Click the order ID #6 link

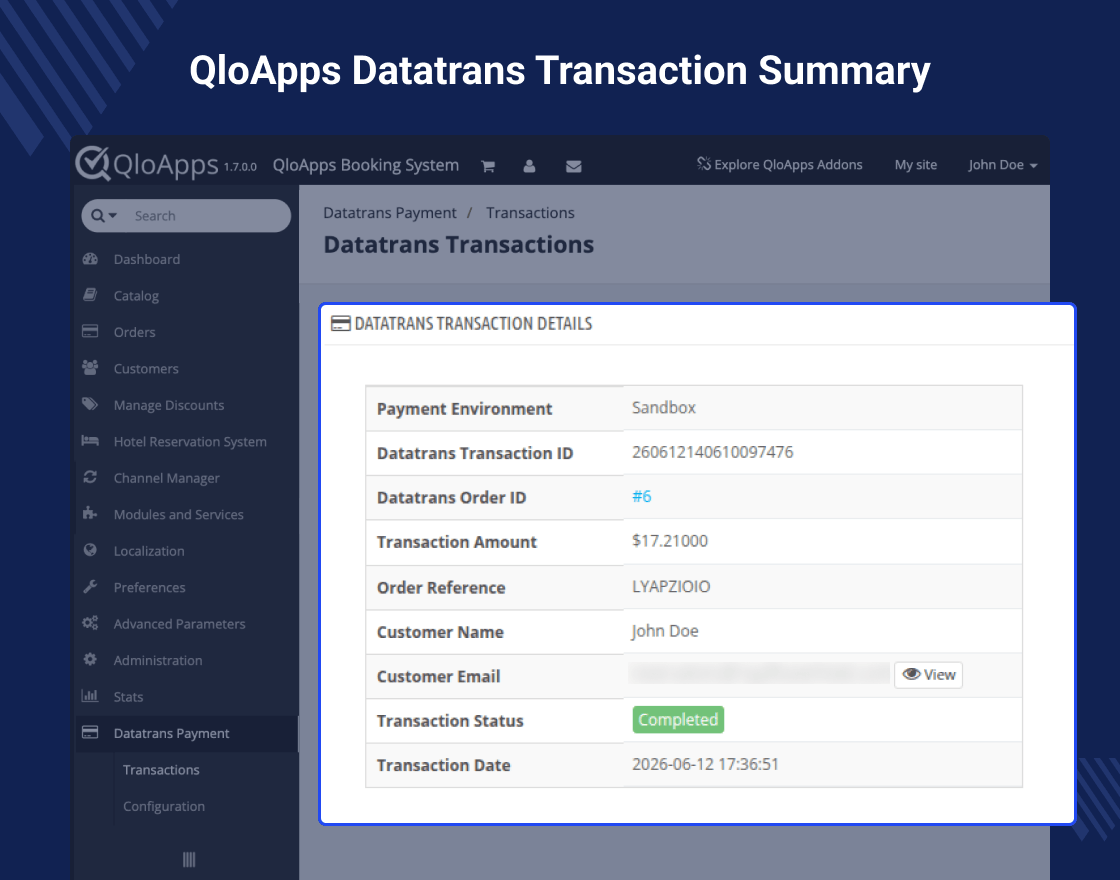point(641,496)
